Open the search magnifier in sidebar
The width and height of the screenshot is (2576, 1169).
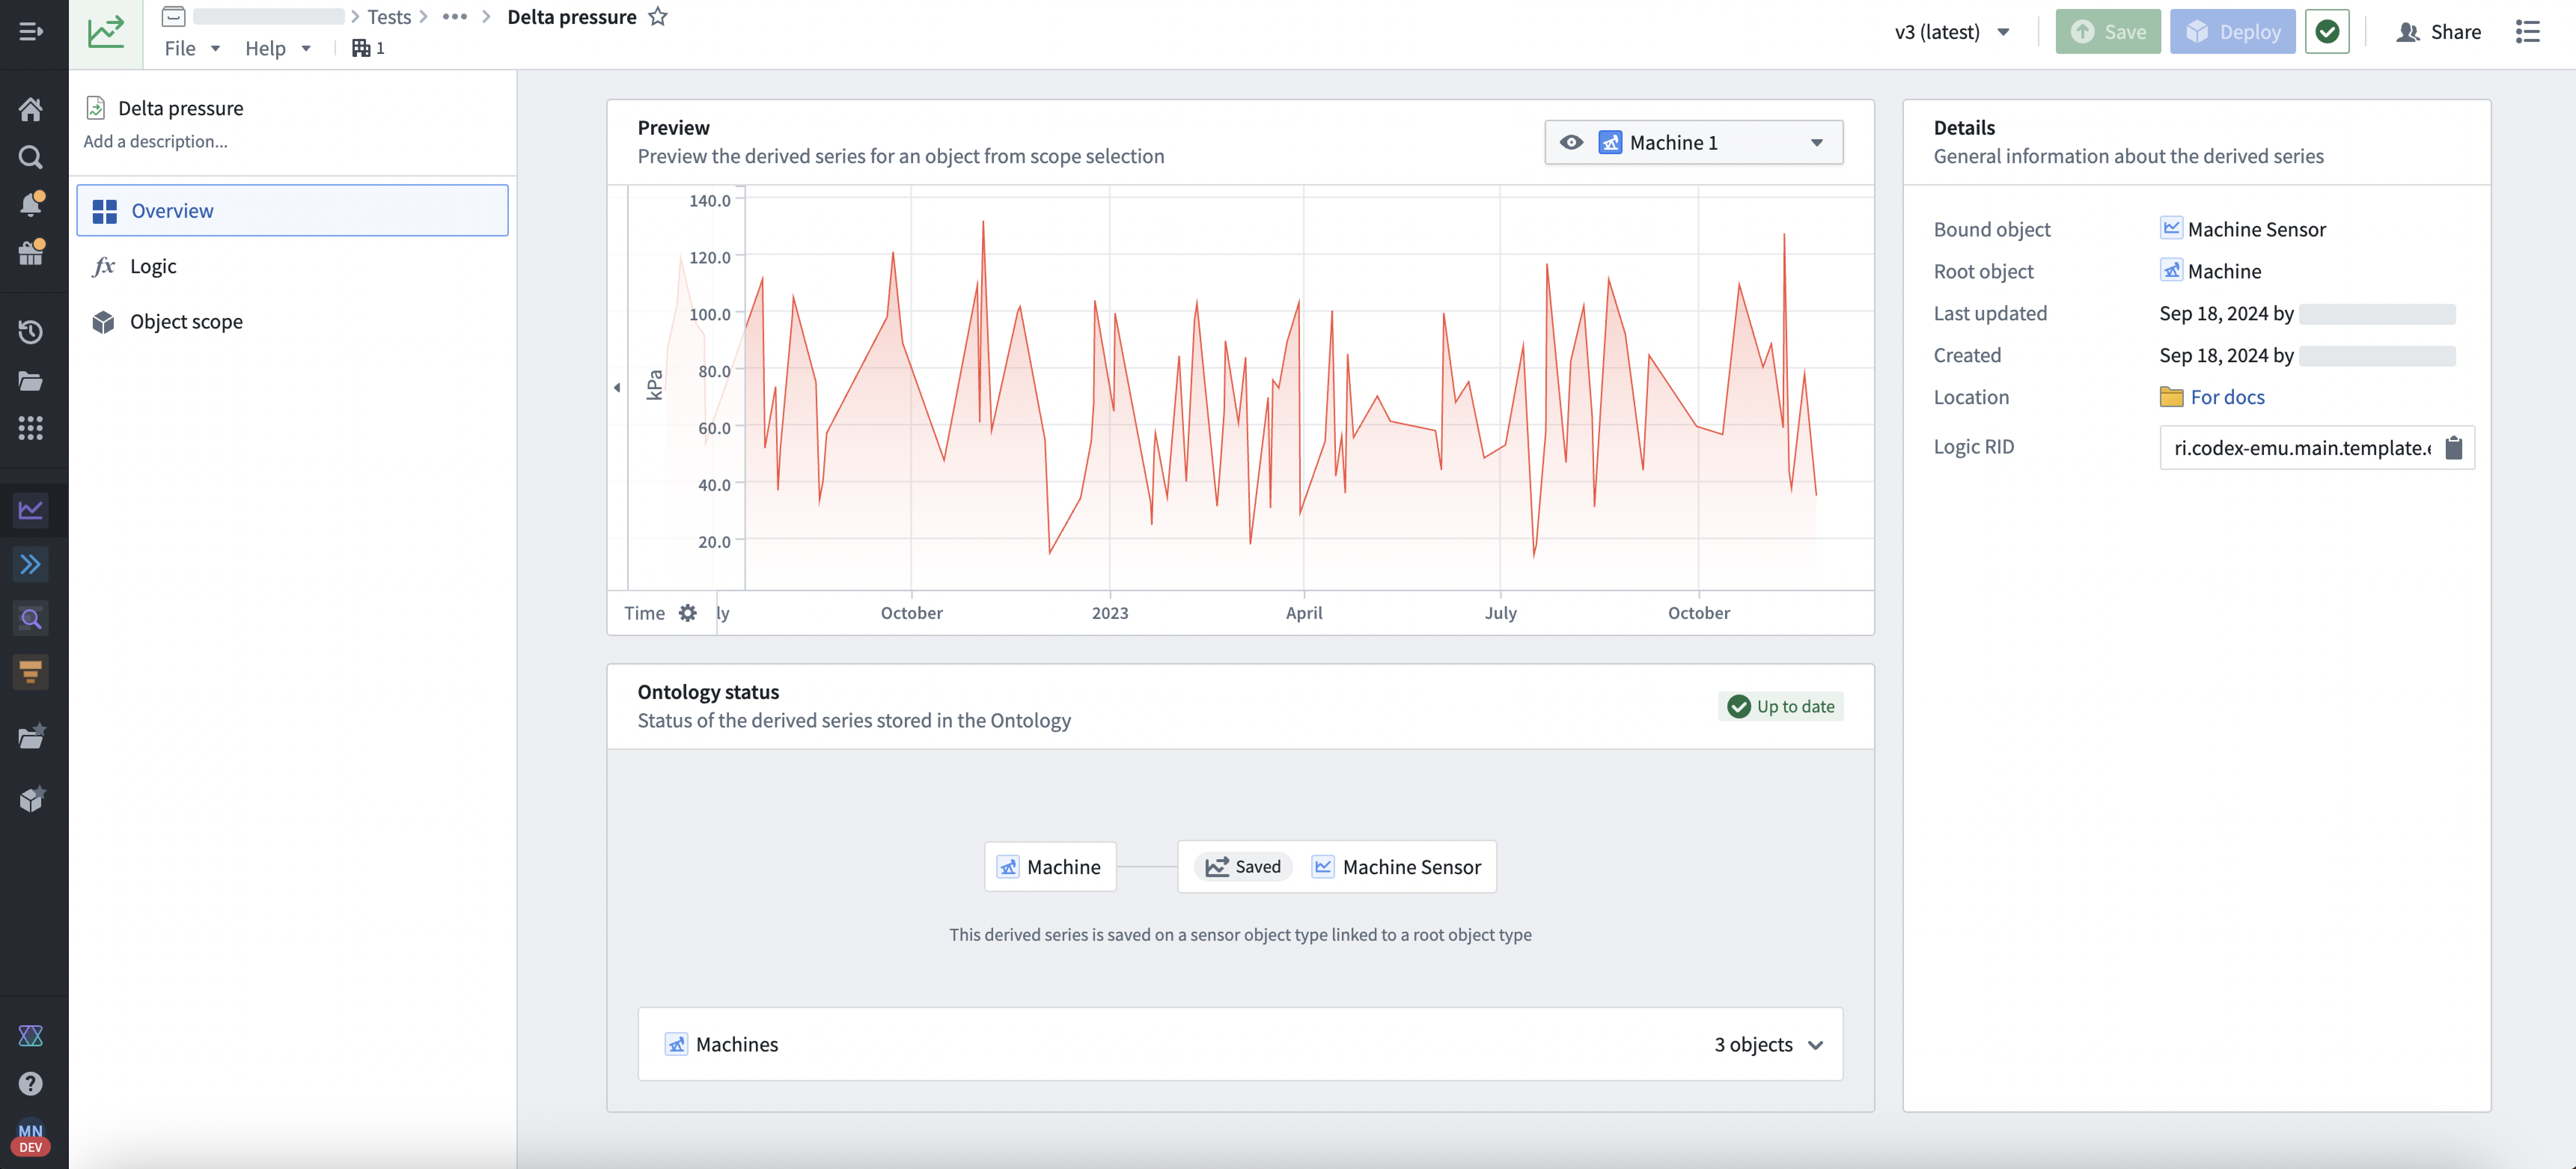[x=31, y=157]
